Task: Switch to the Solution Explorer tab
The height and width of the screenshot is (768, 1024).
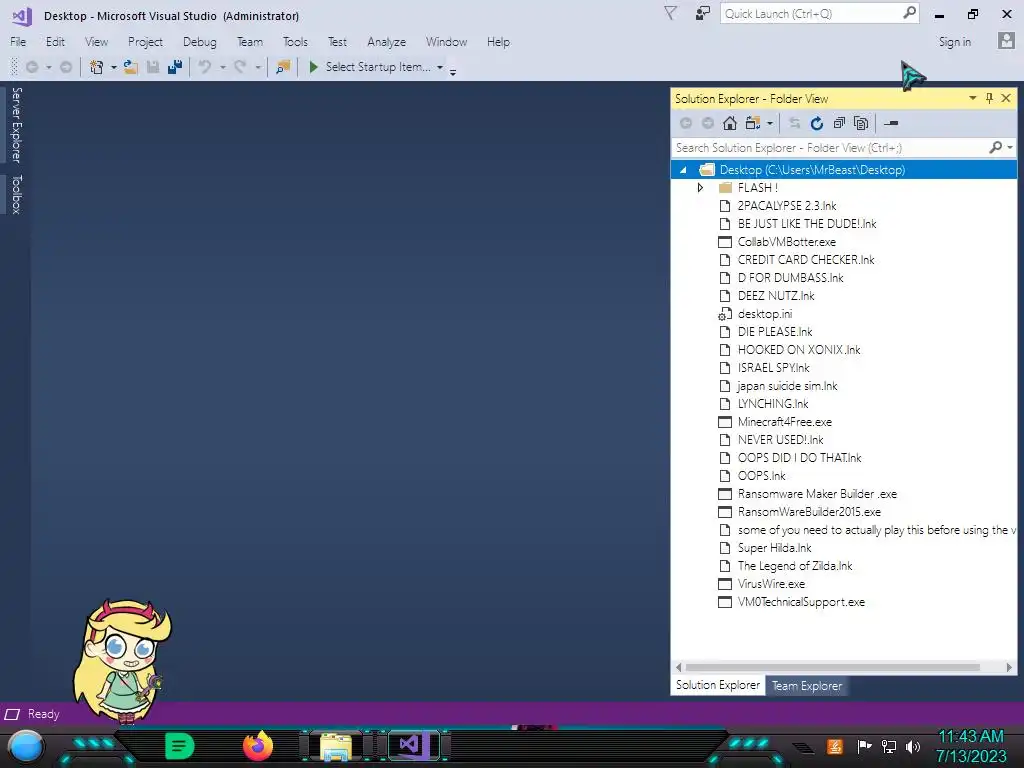Action: [718, 685]
